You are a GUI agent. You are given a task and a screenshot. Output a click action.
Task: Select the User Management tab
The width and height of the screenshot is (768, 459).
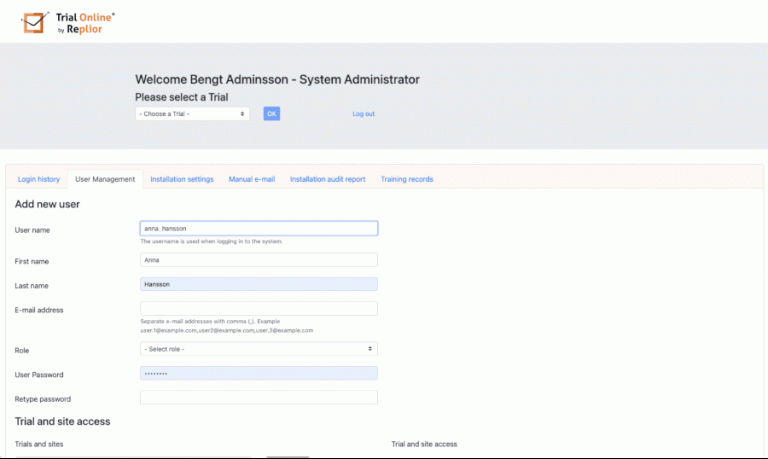(x=105, y=179)
